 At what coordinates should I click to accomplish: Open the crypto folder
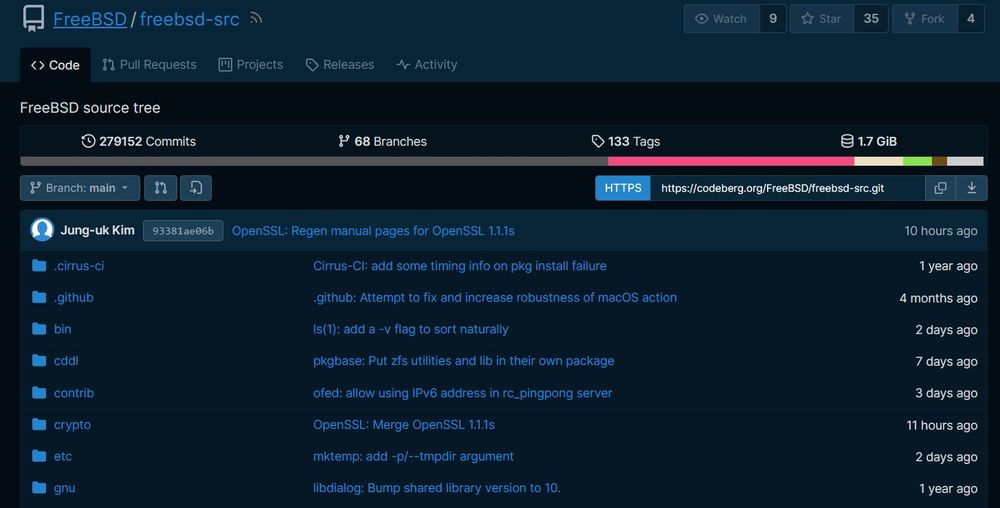pyautogui.click(x=72, y=425)
